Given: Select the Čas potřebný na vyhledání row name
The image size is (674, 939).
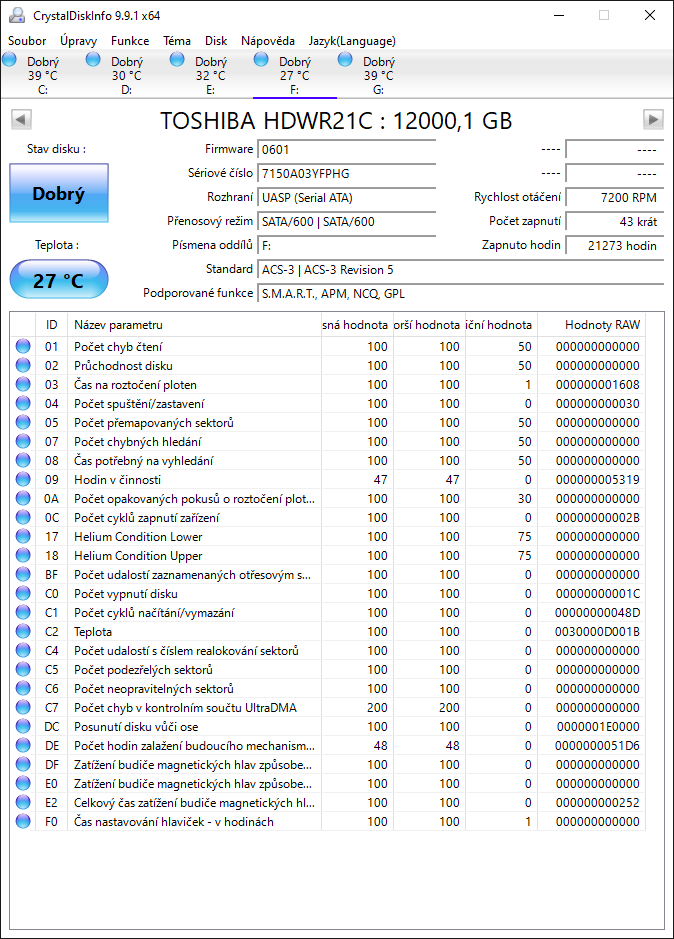Looking at the screenshot, I should coord(143,461).
